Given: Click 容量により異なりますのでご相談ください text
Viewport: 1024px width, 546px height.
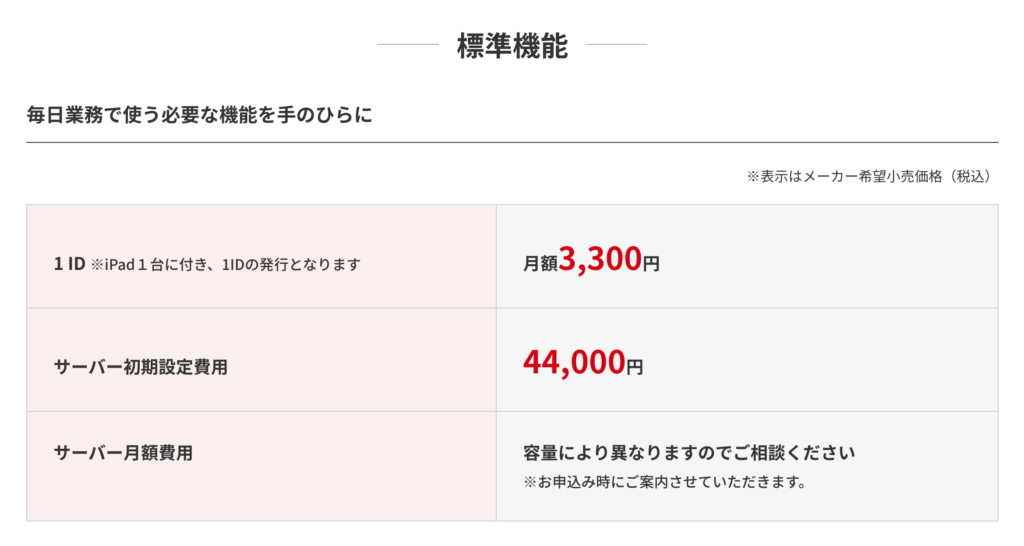Looking at the screenshot, I should coord(689,453).
